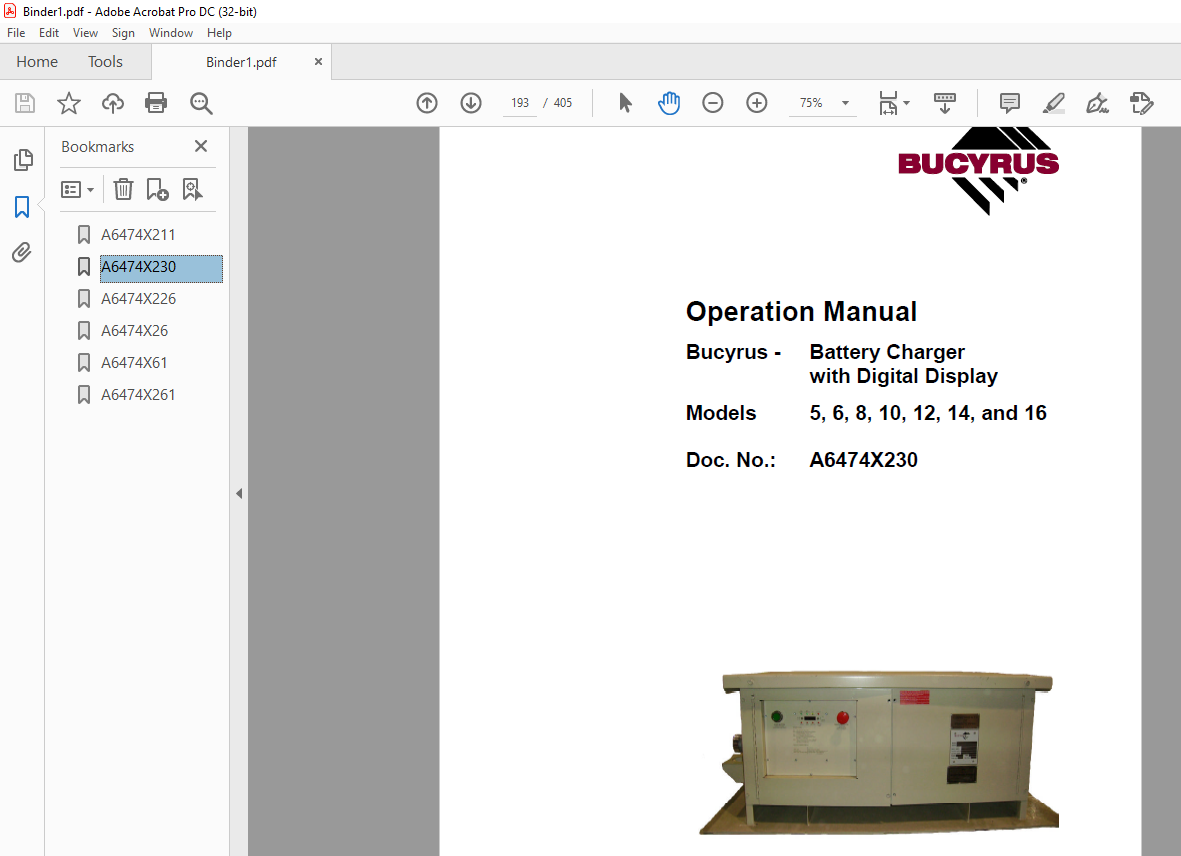1181x856 pixels.
Task: Open the Window menu
Action: [171, 33]
